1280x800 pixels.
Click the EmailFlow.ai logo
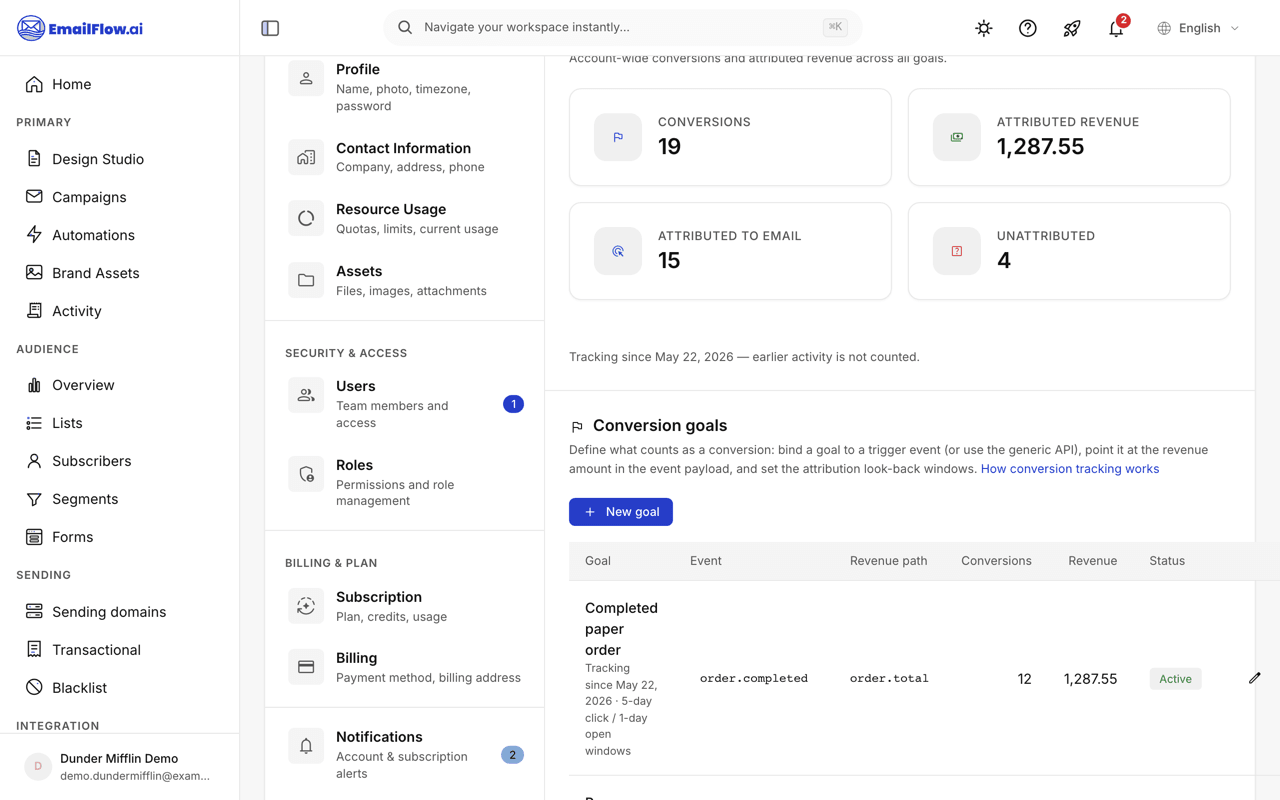tap(80, 28)
